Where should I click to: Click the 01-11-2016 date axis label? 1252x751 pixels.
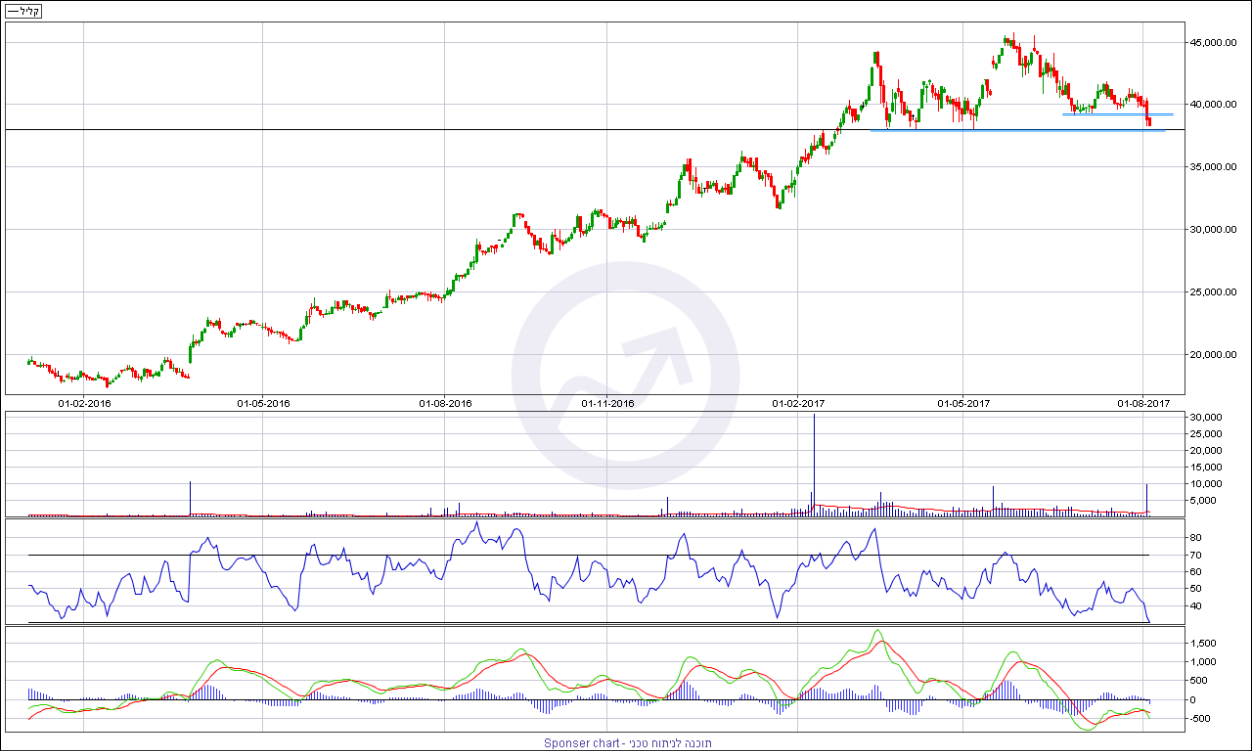pos(607,403)
